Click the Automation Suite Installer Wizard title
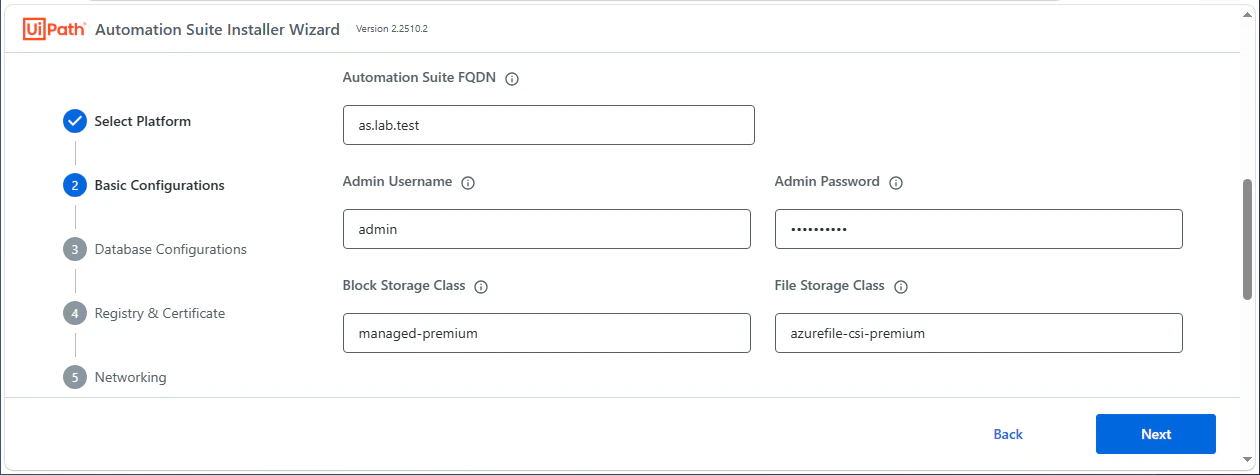 pos(217,29)
